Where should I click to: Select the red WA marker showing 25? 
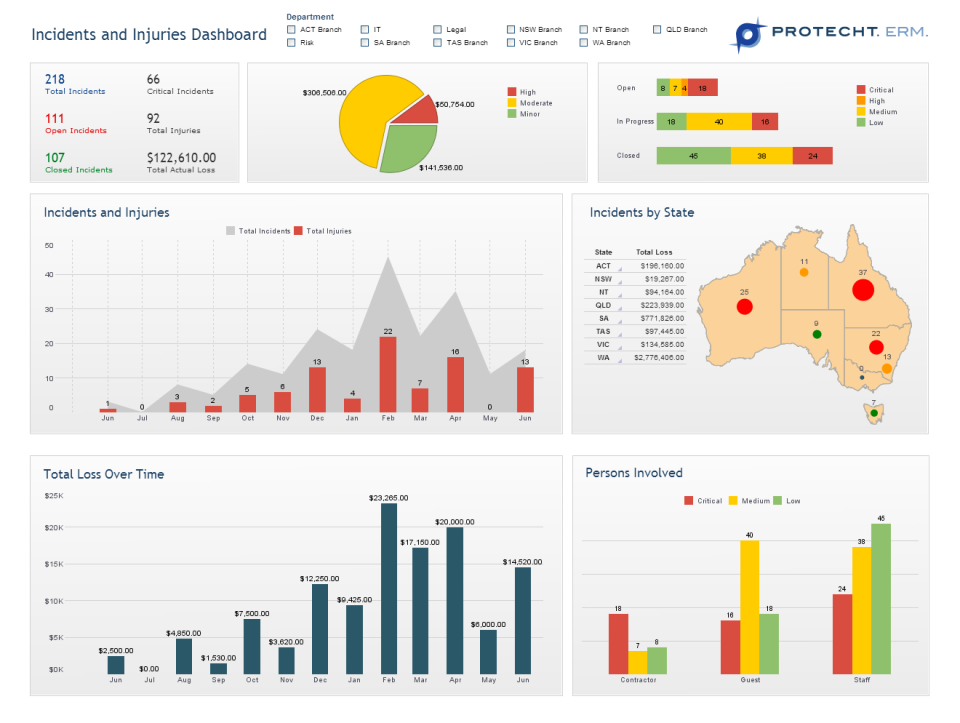[744, 307]
